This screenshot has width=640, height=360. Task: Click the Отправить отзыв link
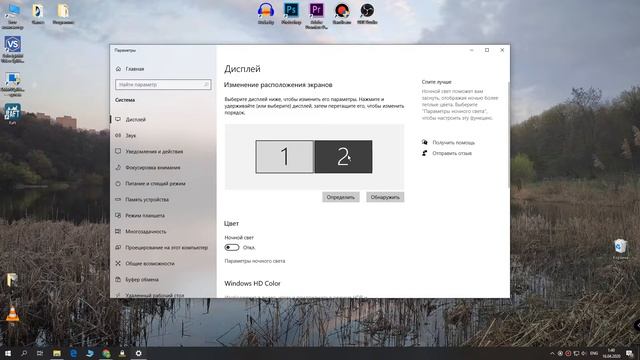coord(452,153)
